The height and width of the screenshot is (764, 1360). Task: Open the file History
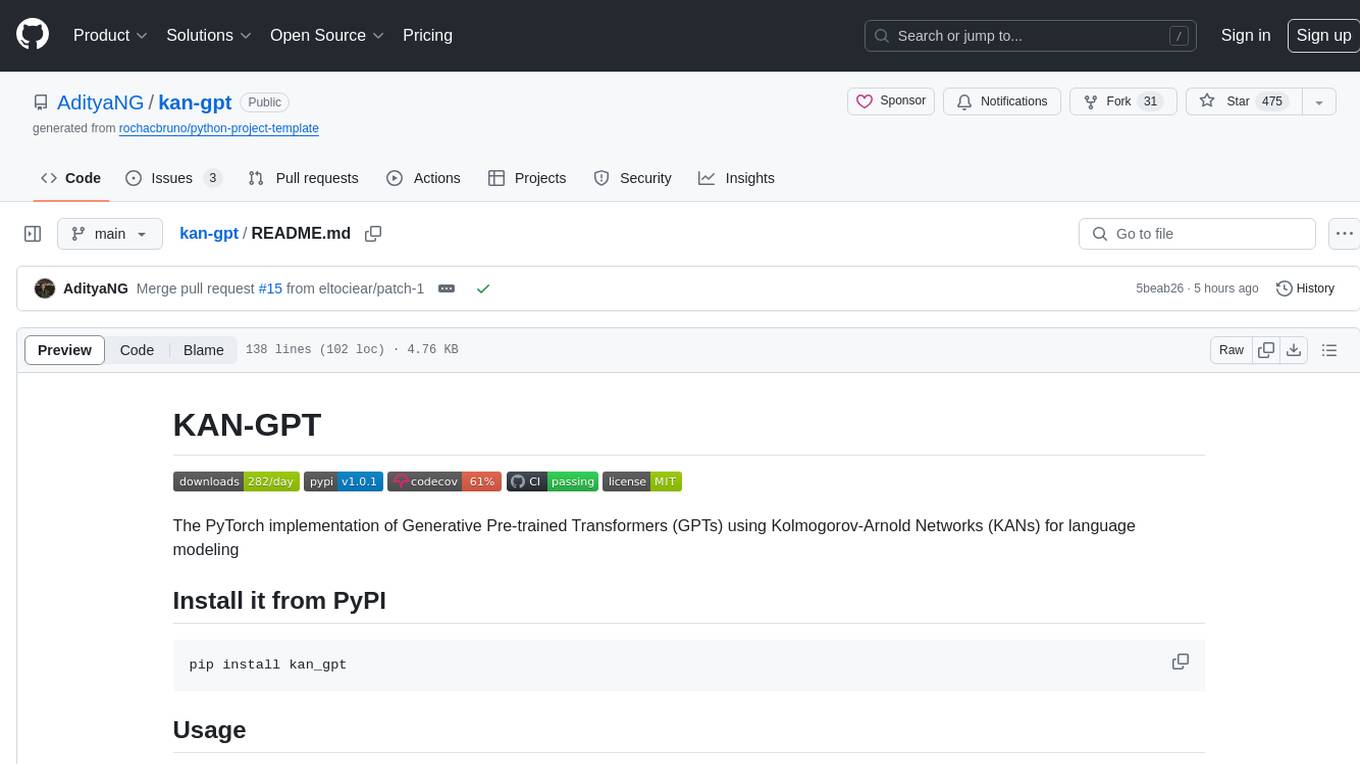(x=1305, y=288)
